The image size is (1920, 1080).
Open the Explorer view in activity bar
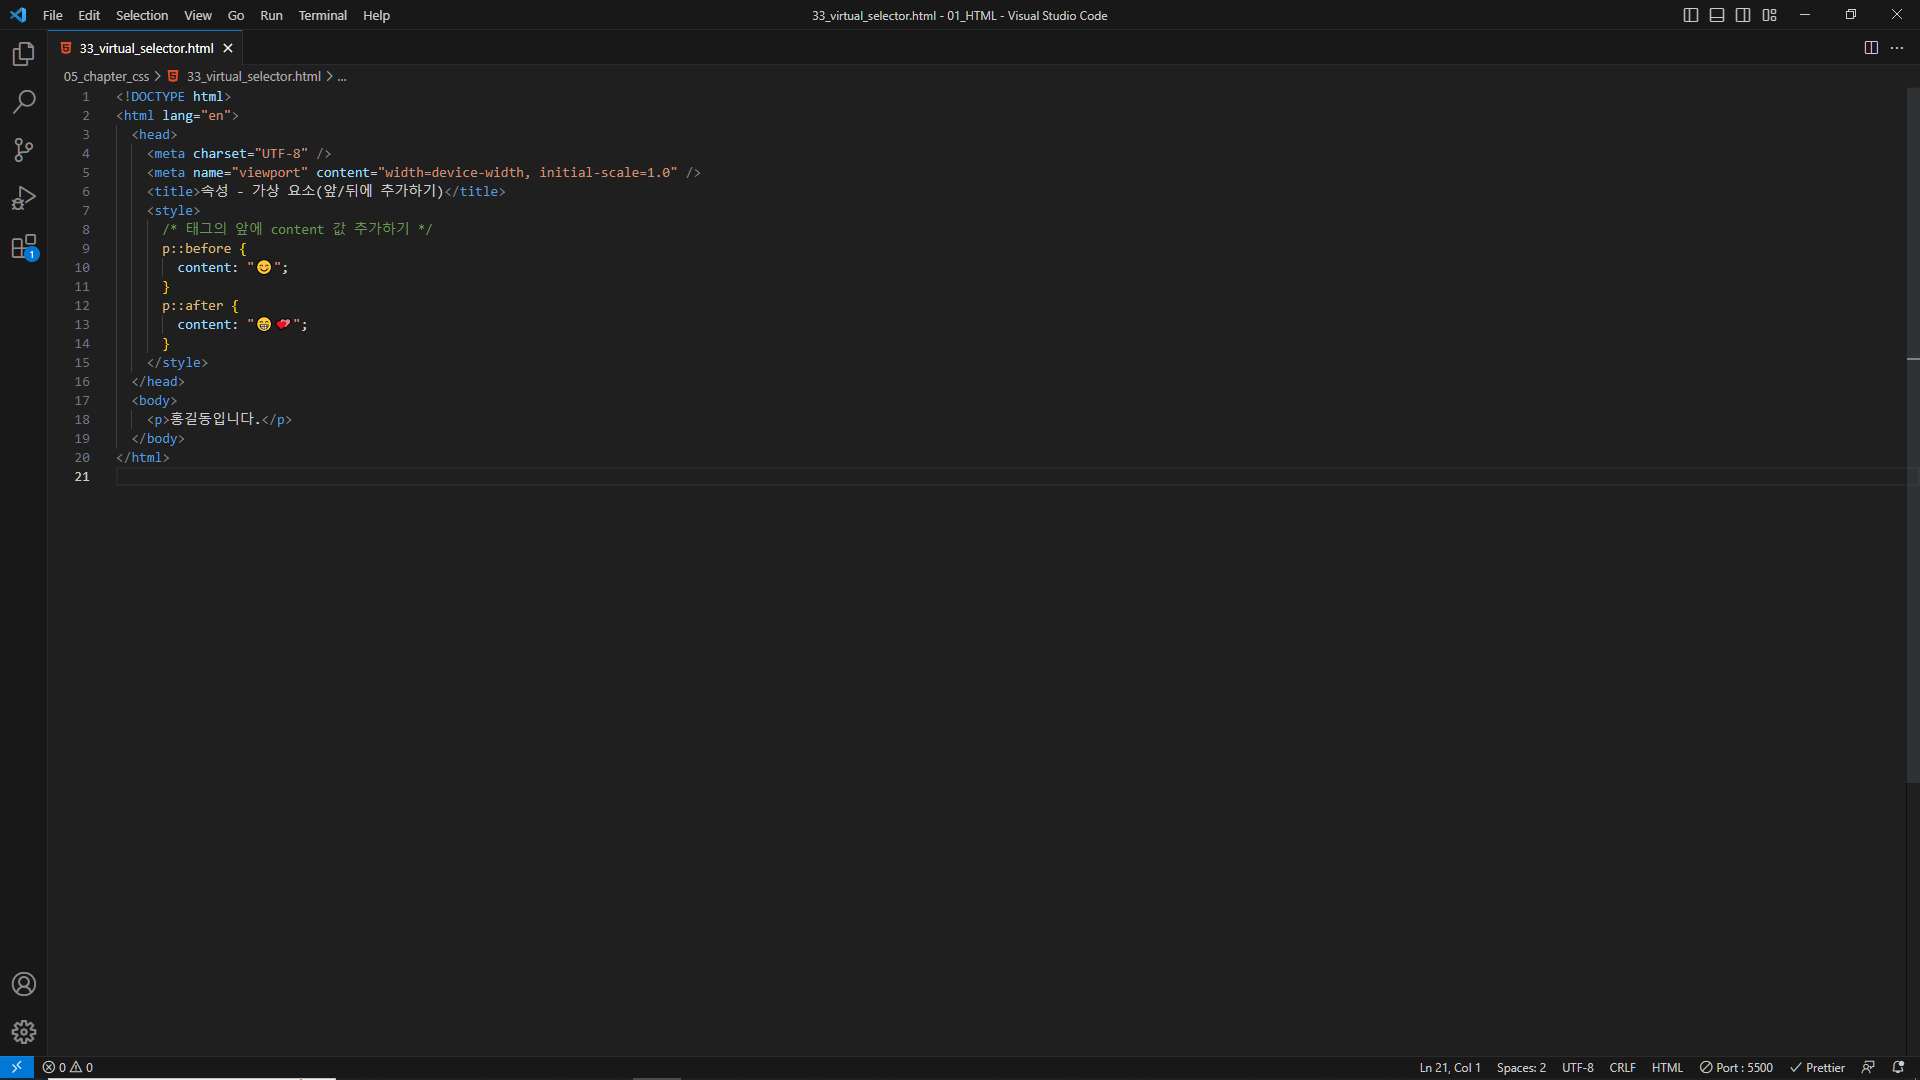tap(24, 54)
